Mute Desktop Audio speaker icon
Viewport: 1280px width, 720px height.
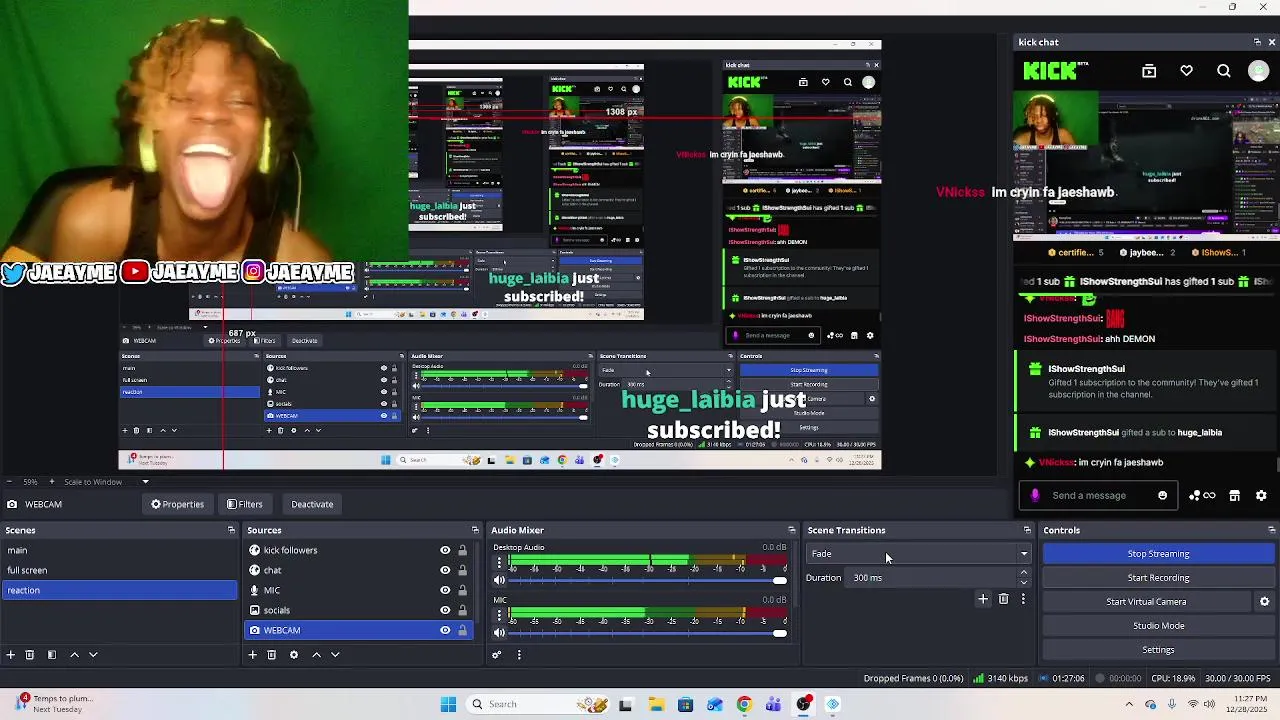point(499,581)
